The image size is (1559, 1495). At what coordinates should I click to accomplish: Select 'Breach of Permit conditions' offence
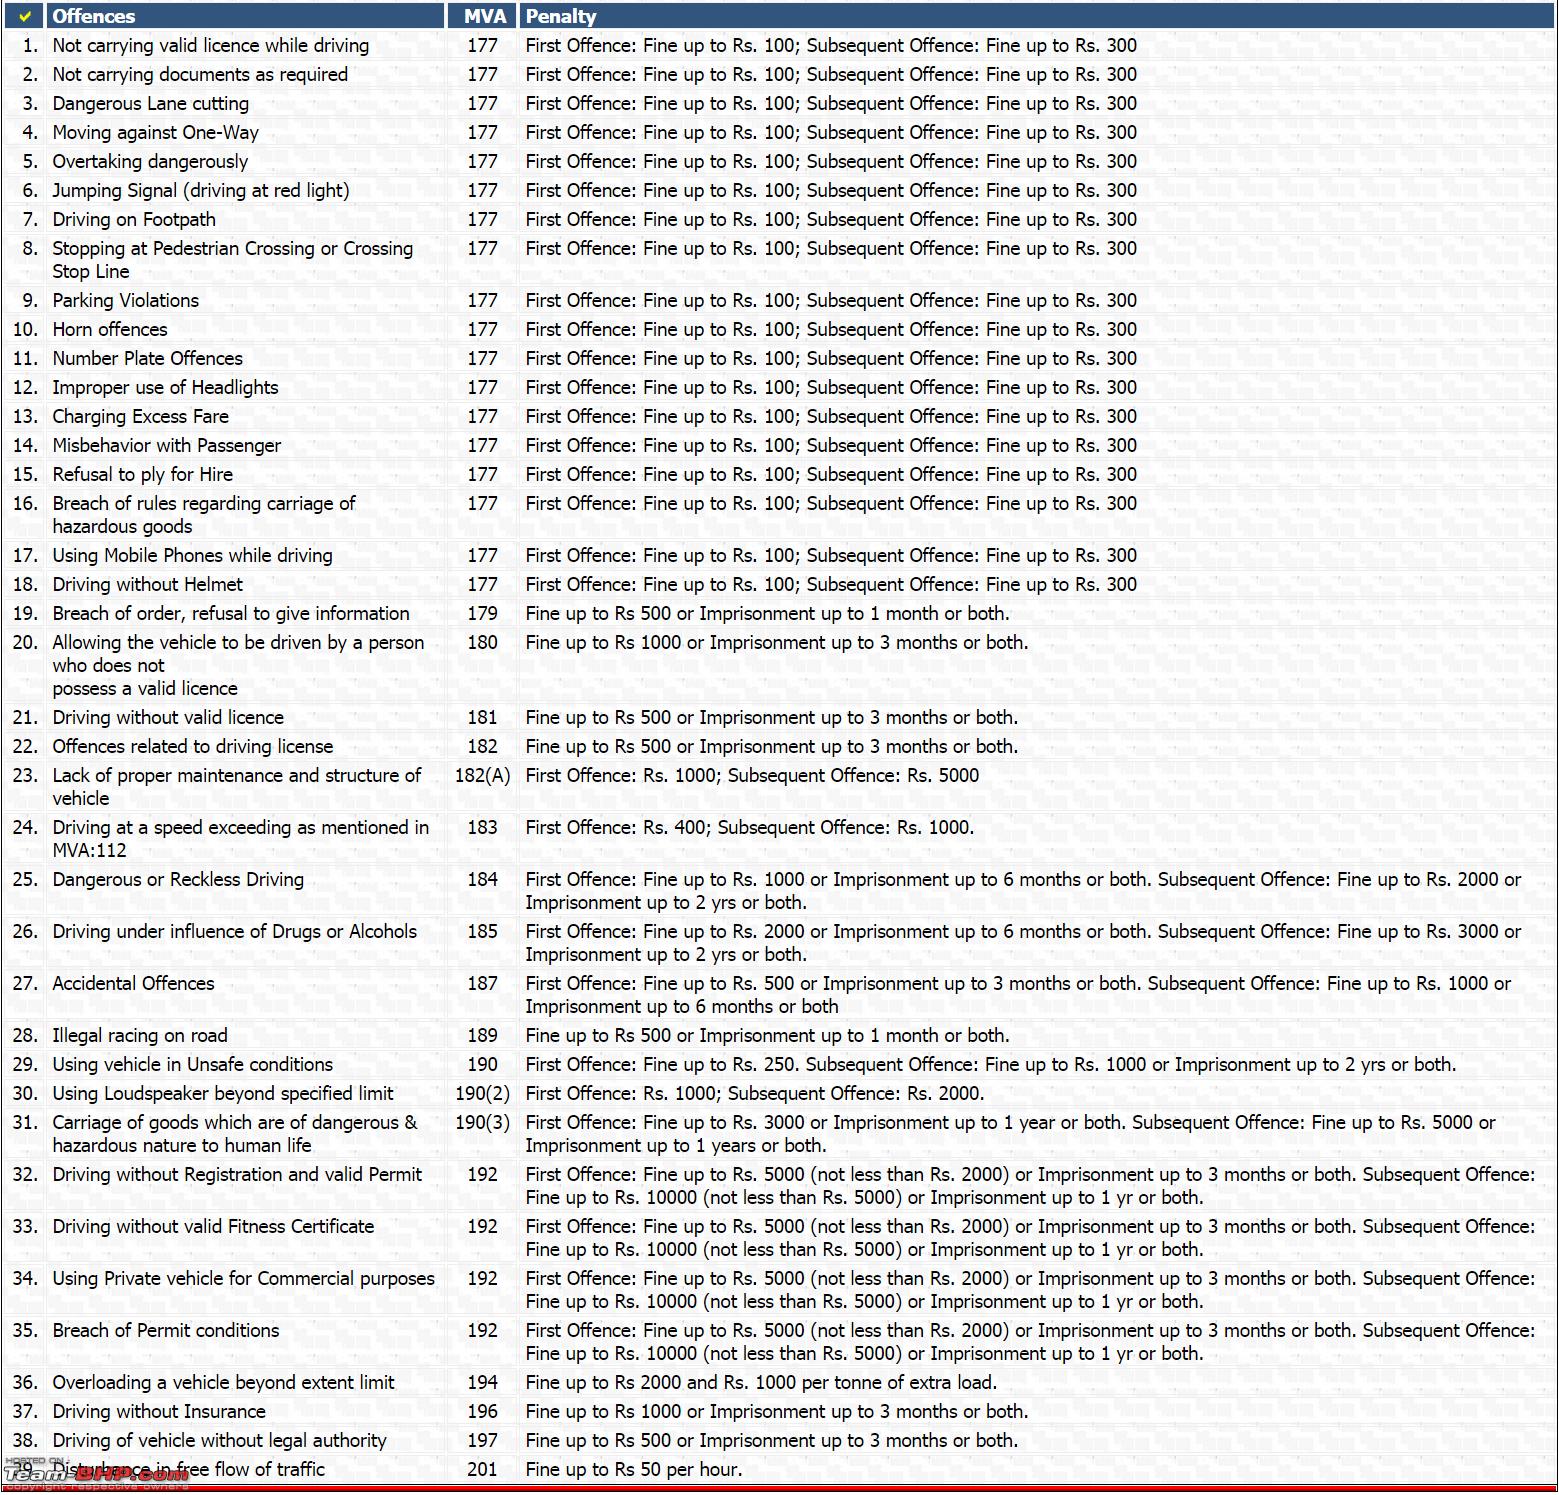coord(166,1330)
